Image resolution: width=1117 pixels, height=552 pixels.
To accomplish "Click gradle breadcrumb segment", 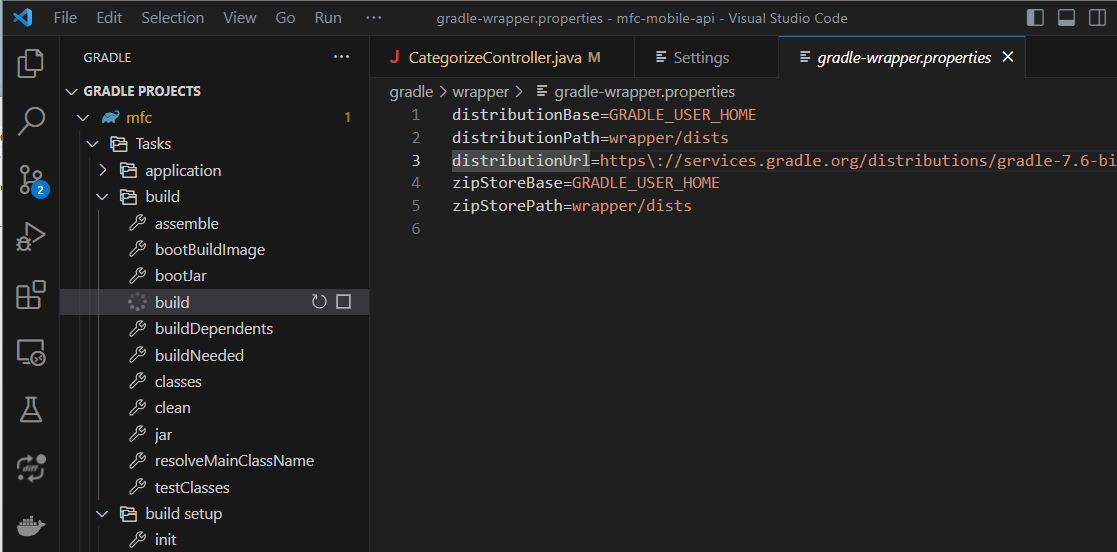I will point(411,92).
